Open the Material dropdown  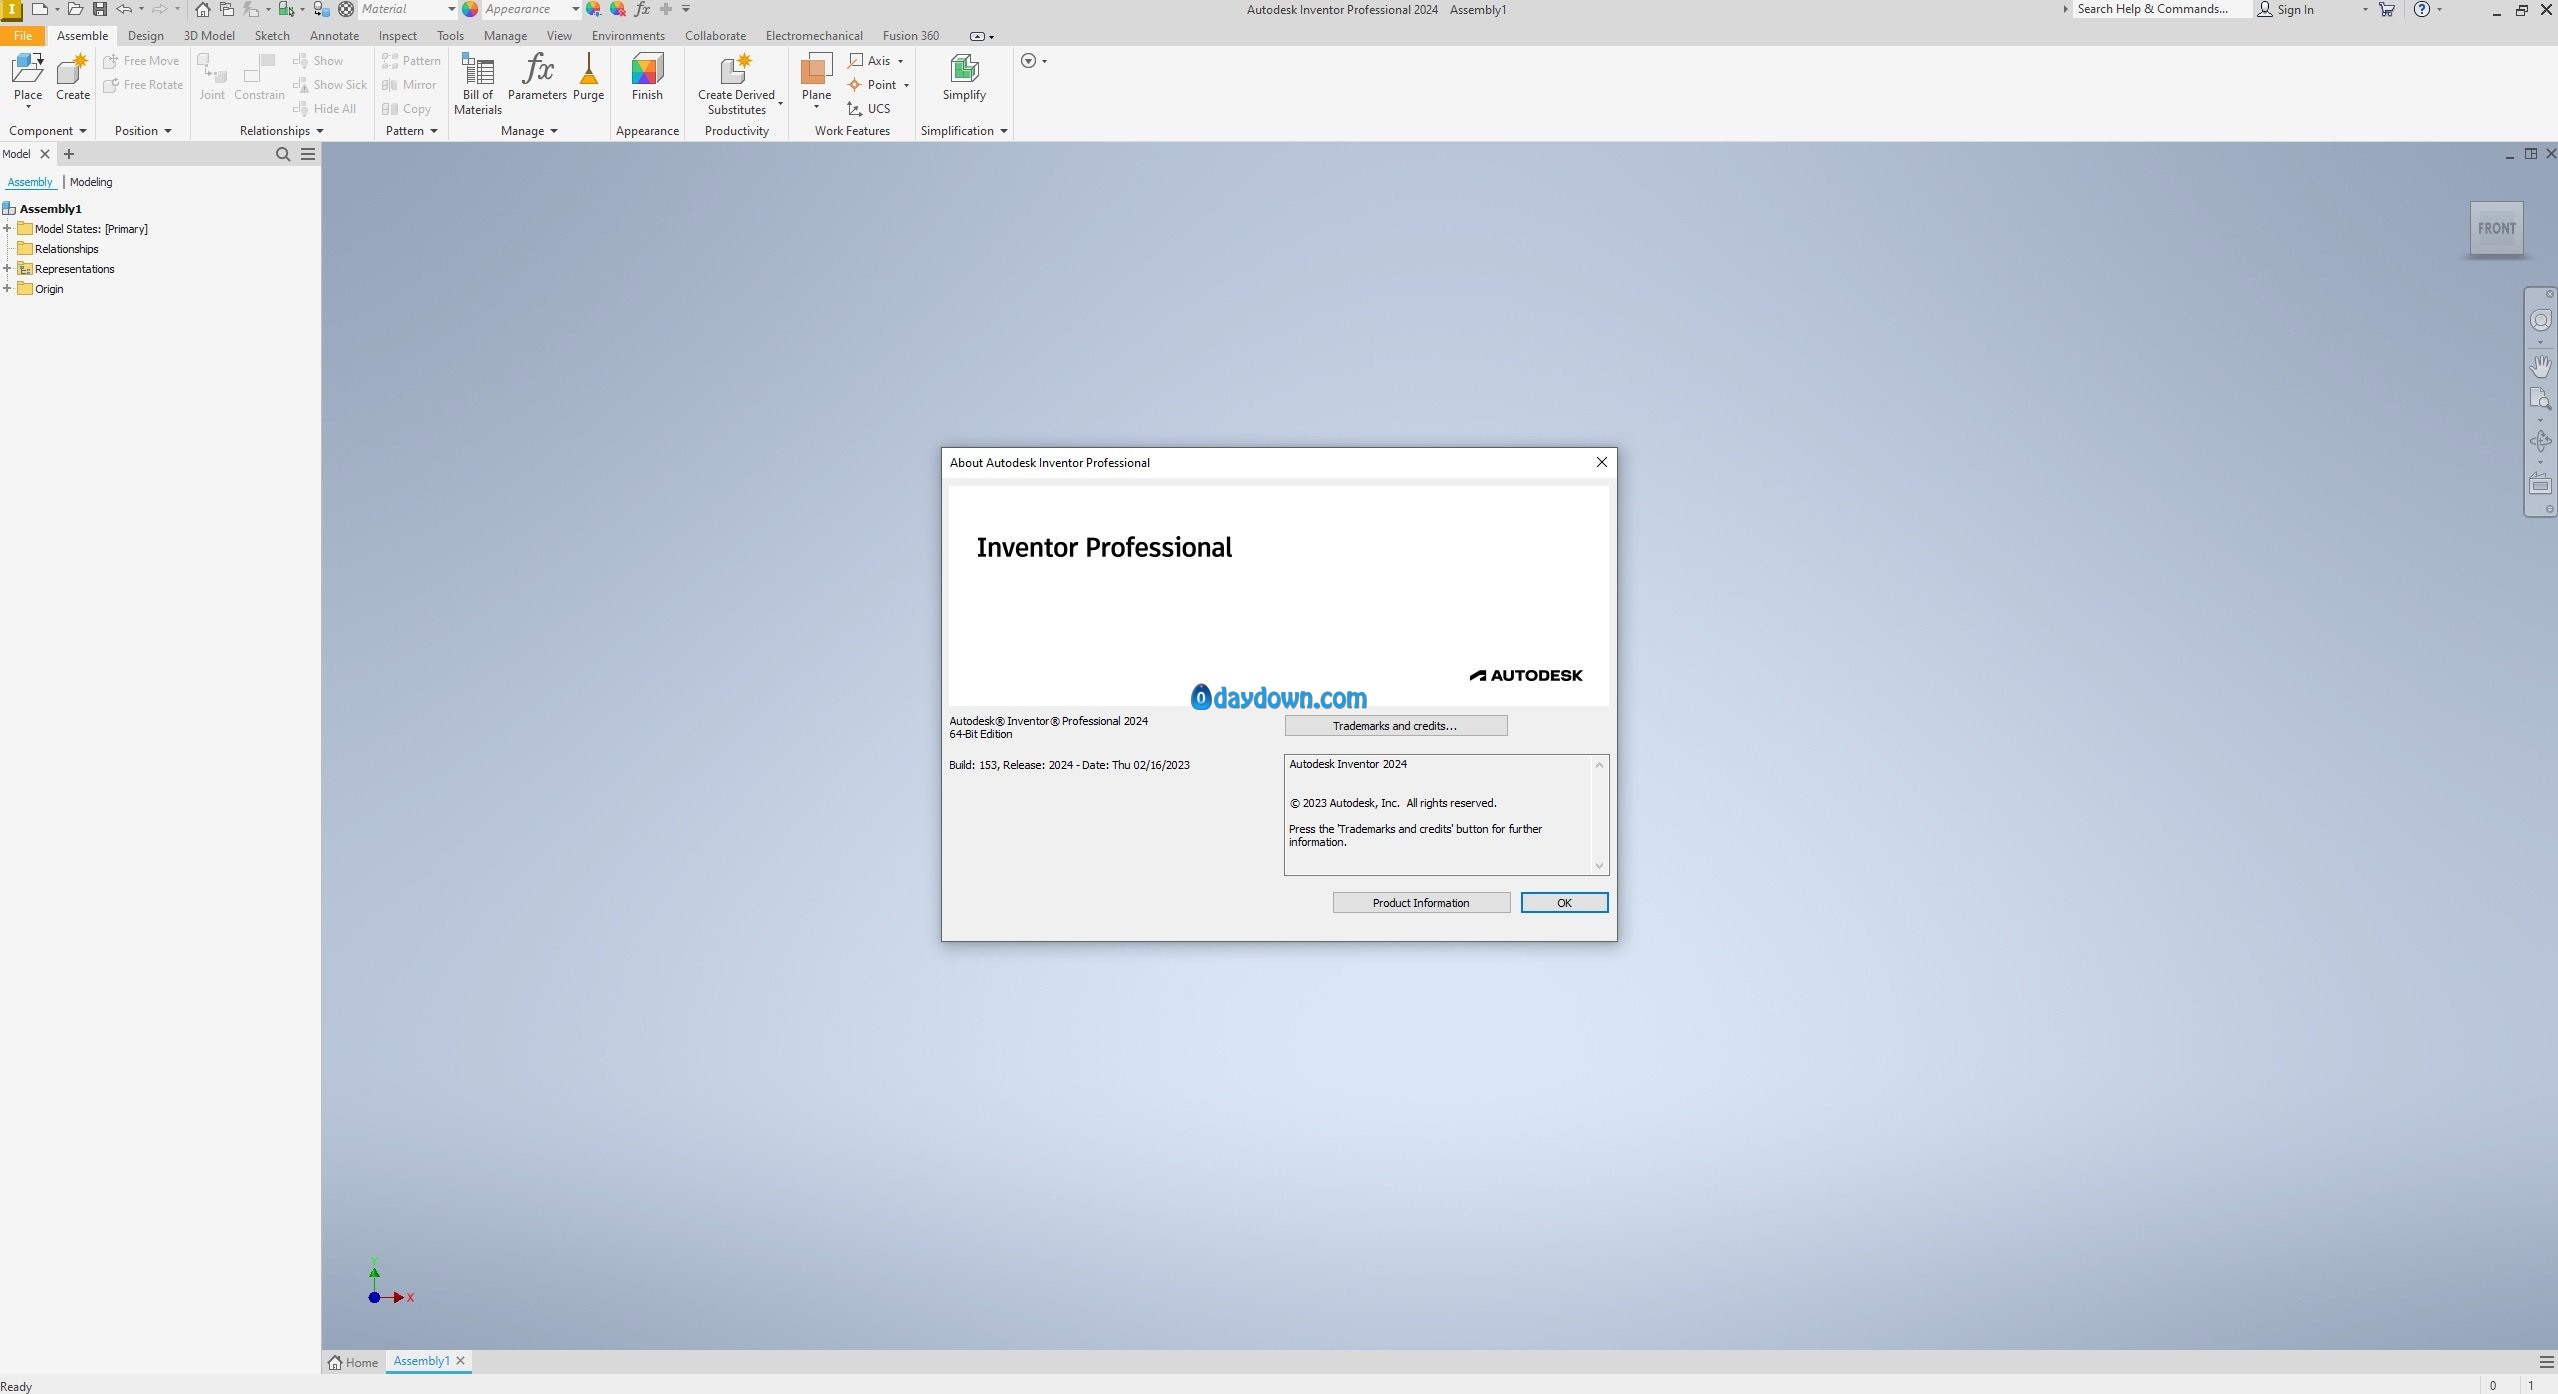pyautogui.click(x=451, y=9)
